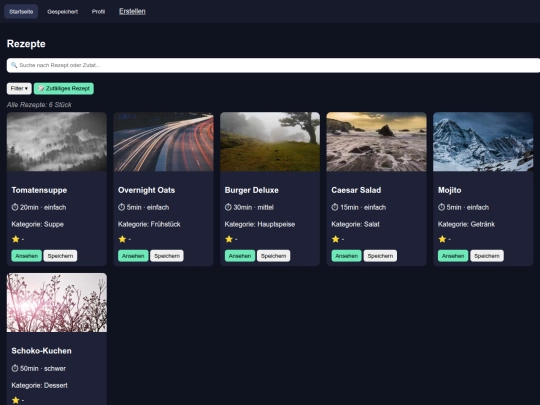Click the Erstellen link
The image size is (540, 405).
(x=132, y=11)
